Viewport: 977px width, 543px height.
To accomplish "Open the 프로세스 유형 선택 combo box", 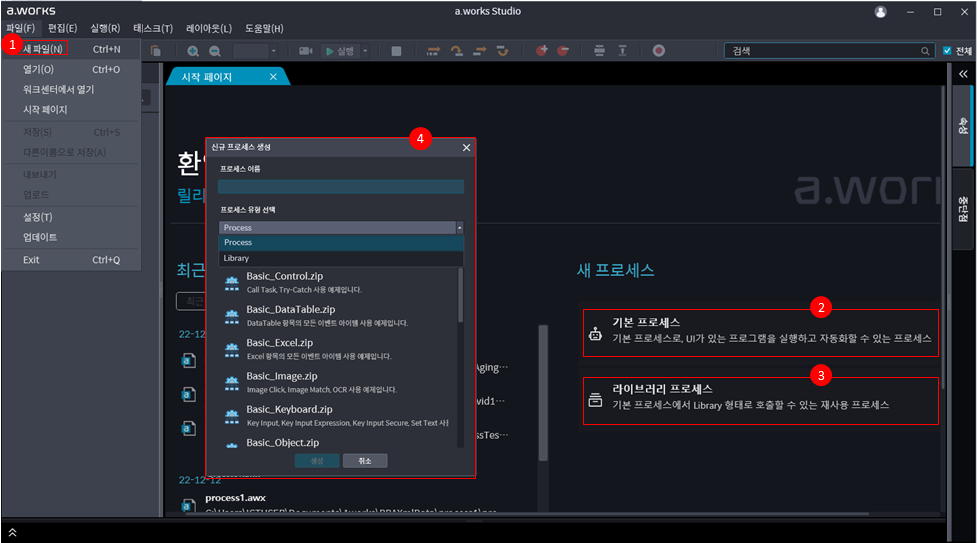I will pos(341,228).
